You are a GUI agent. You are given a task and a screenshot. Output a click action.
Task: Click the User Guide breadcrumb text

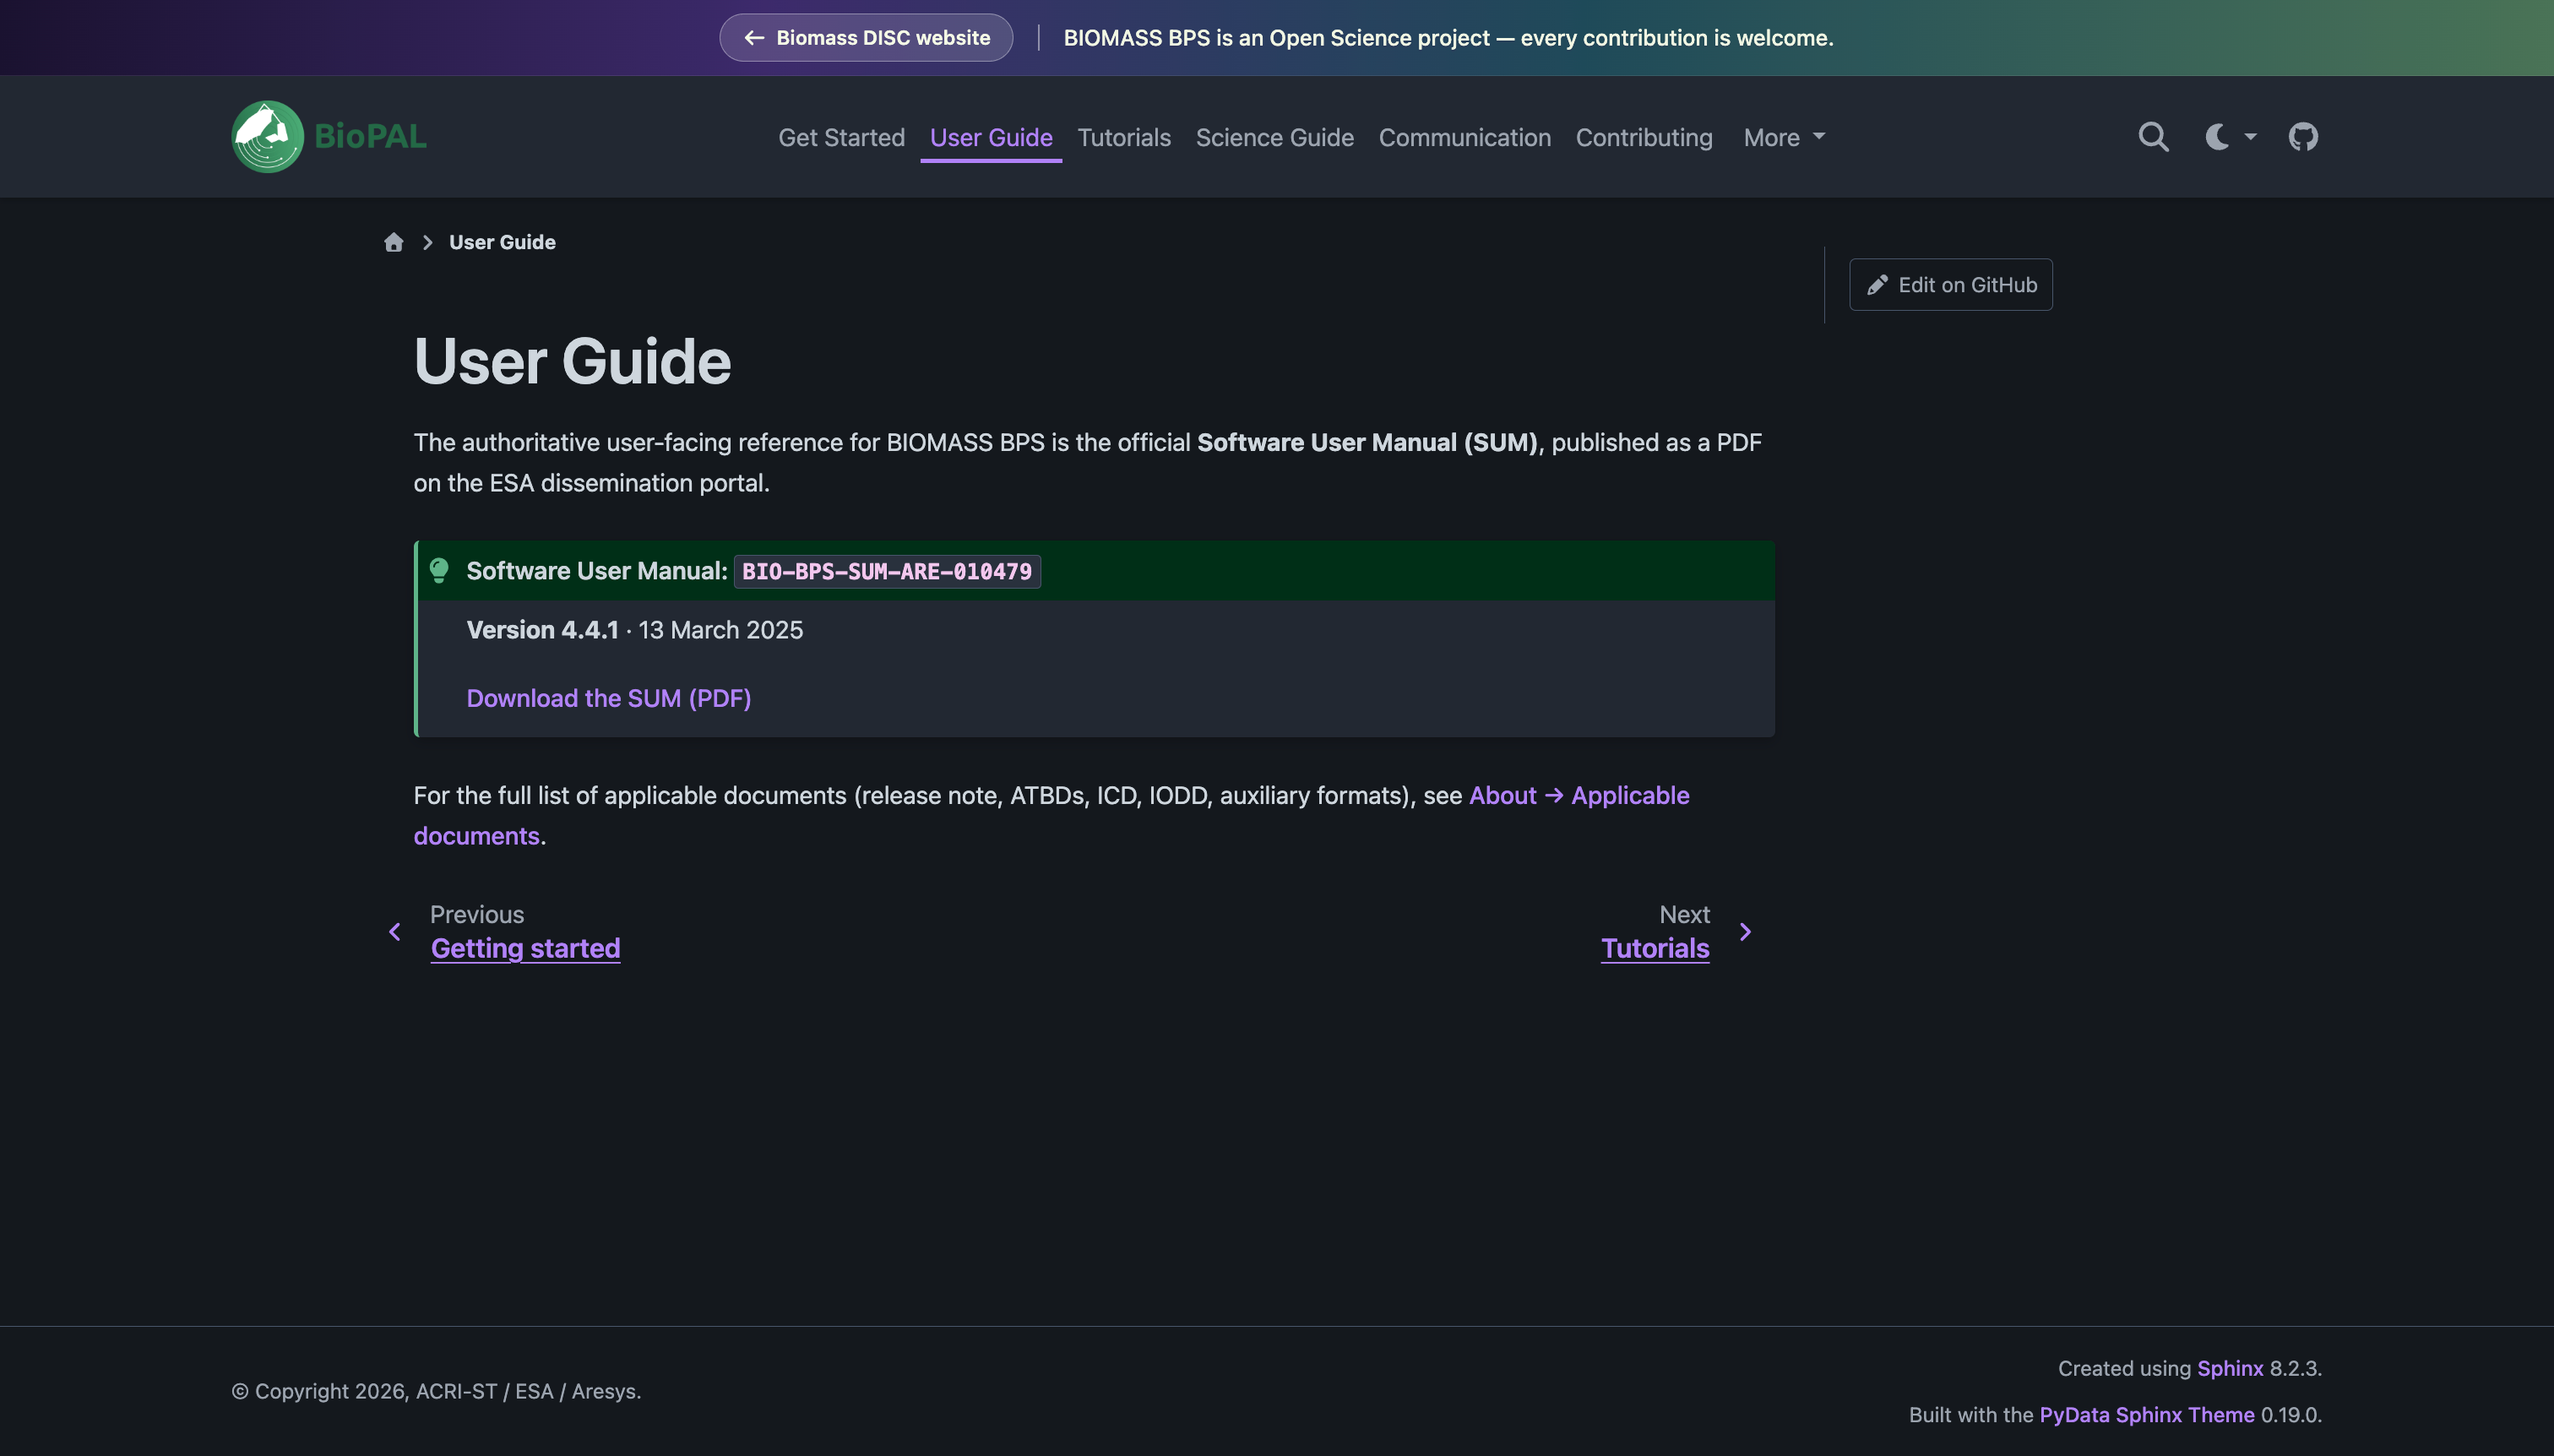[502, 242]
